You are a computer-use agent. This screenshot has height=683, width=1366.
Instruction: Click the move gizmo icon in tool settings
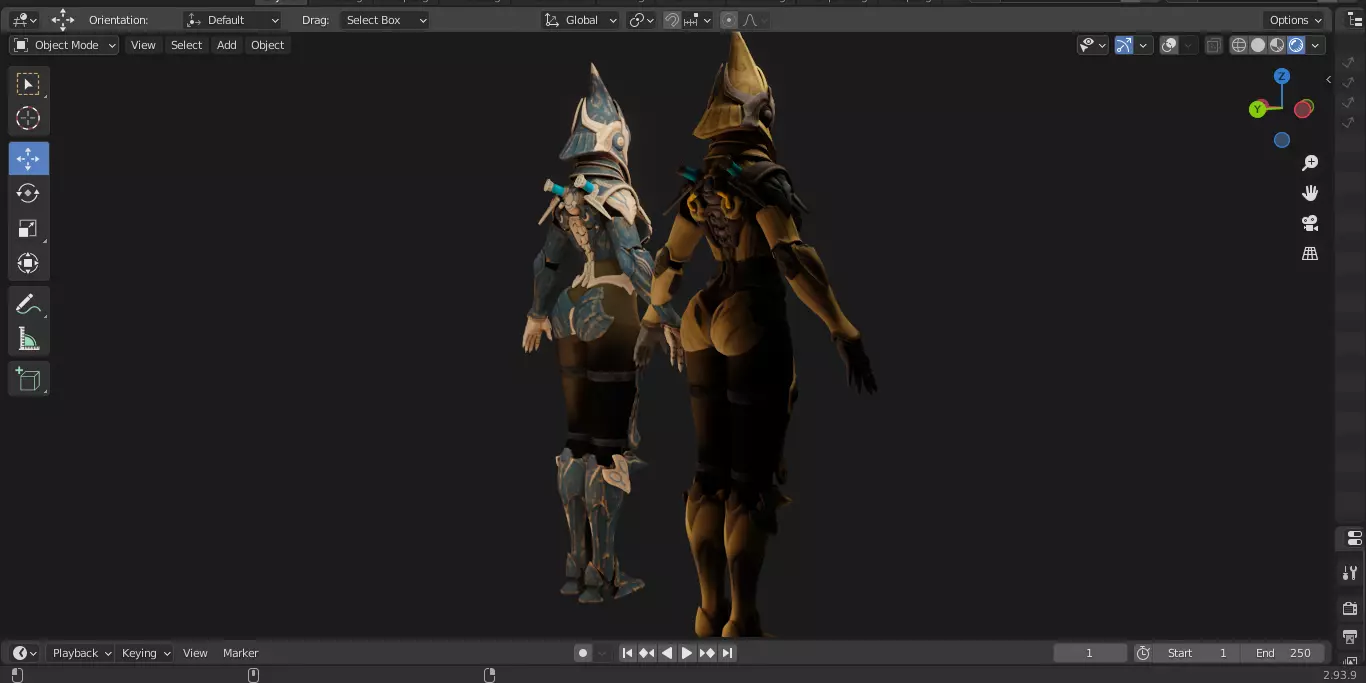63,20
